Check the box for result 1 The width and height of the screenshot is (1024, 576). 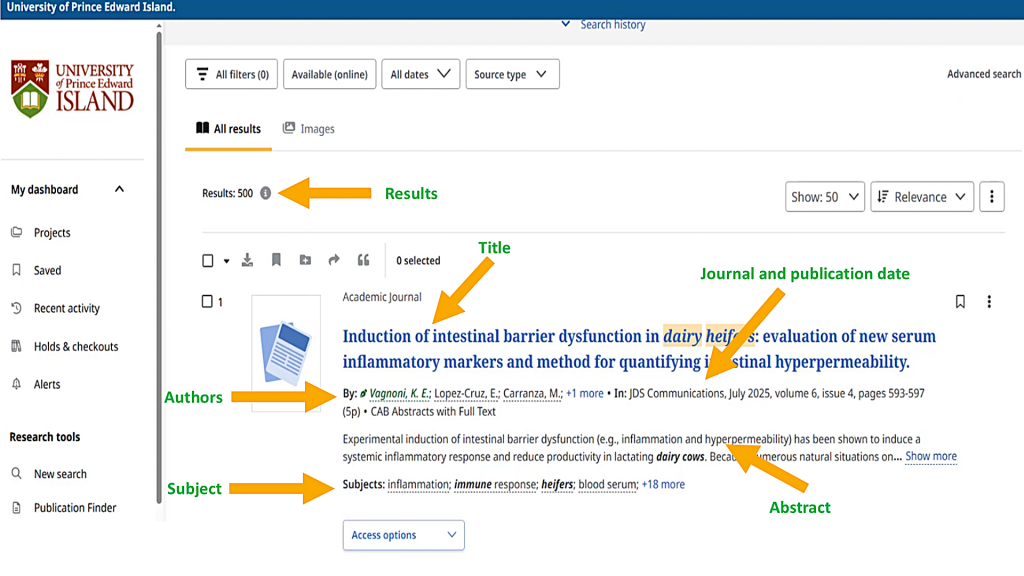[208, 301]
